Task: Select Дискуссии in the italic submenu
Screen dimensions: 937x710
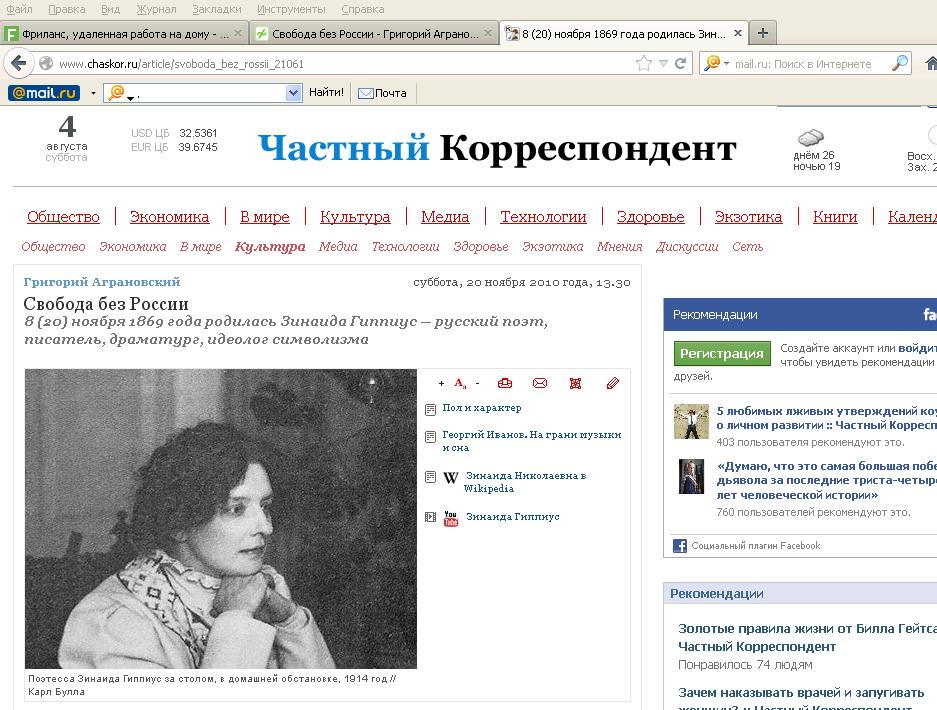Action: [687, 247]
